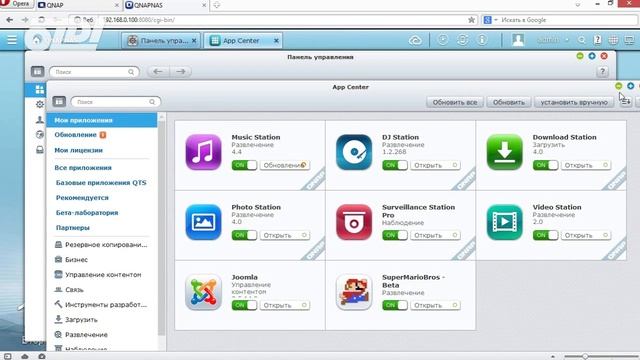
Task: Expand Joomla Открыть dropdown arrow
Action: (304, 305)
